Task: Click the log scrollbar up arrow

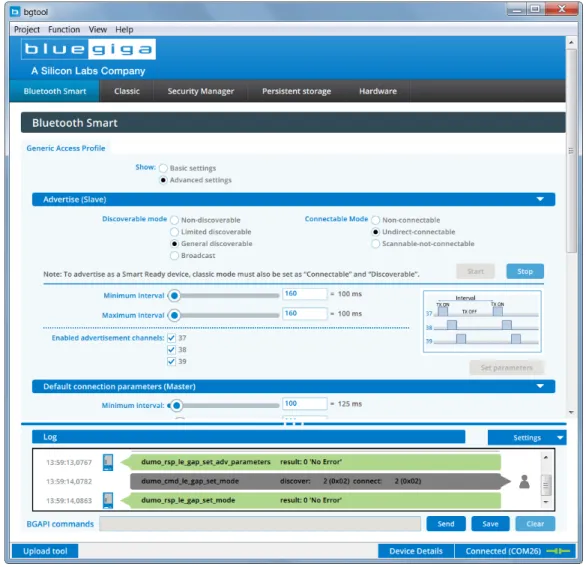Action: pos(546,457)
